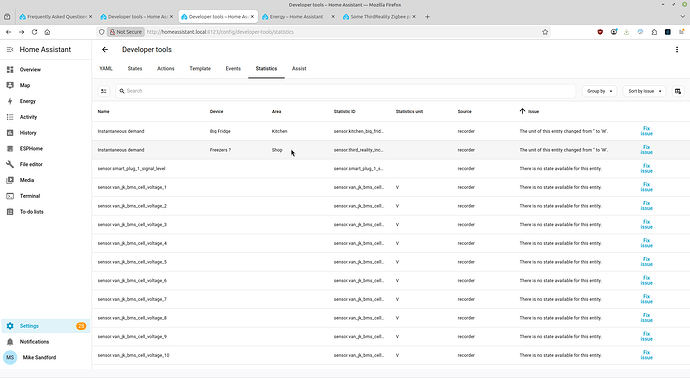This screenshot has width=690, height=378.
Task: Expand the Sort by issue dropdown
Action: point(645,91)
